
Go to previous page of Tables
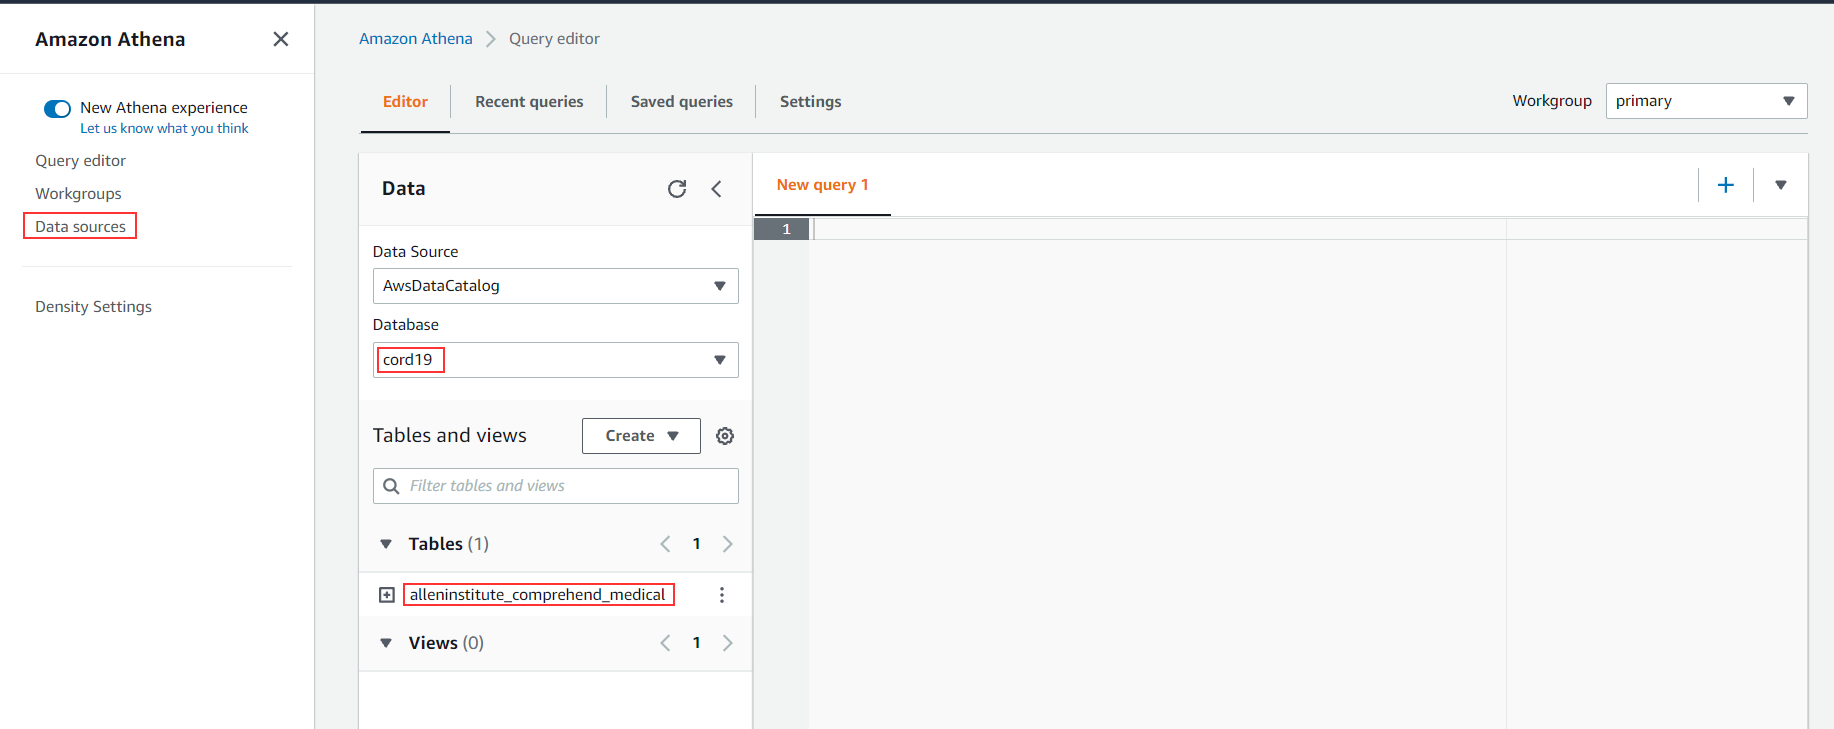(665, 544)
